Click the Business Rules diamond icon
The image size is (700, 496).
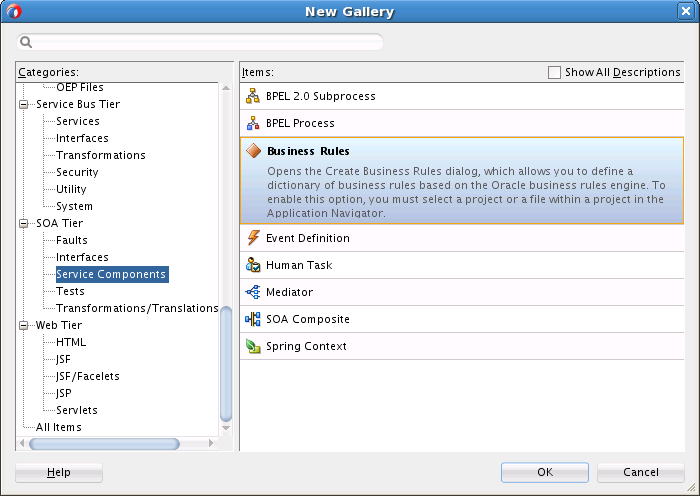pos(254,151)
